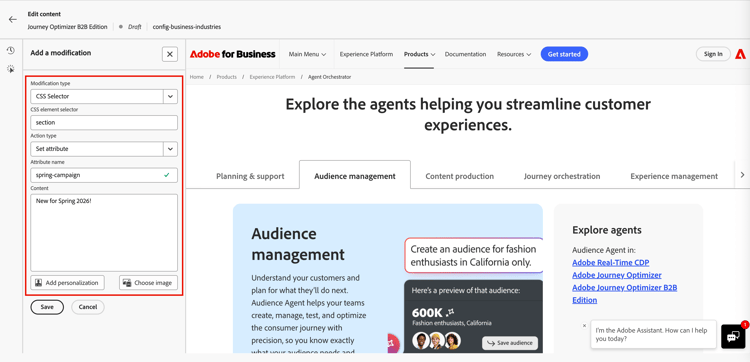Viewport: 750px width, 362px height.
Task: Switch to the Experience management tab
Action: pyautogui.click(x=674, y=176)
